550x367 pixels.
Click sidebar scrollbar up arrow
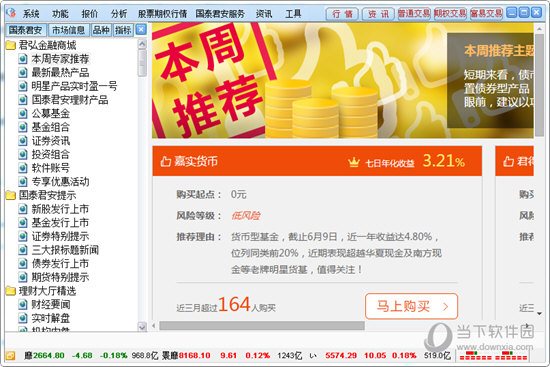[x=142, y=44]
